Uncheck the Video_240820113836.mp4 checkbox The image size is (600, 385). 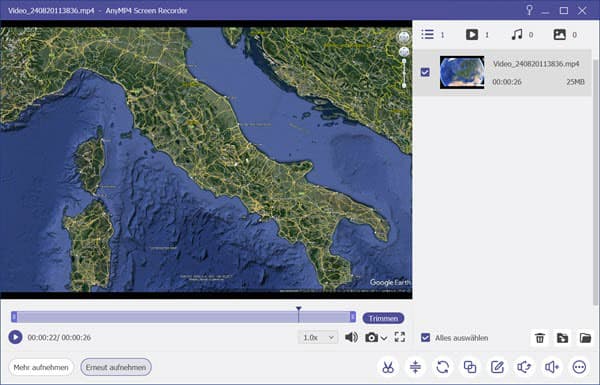[425, 72]
